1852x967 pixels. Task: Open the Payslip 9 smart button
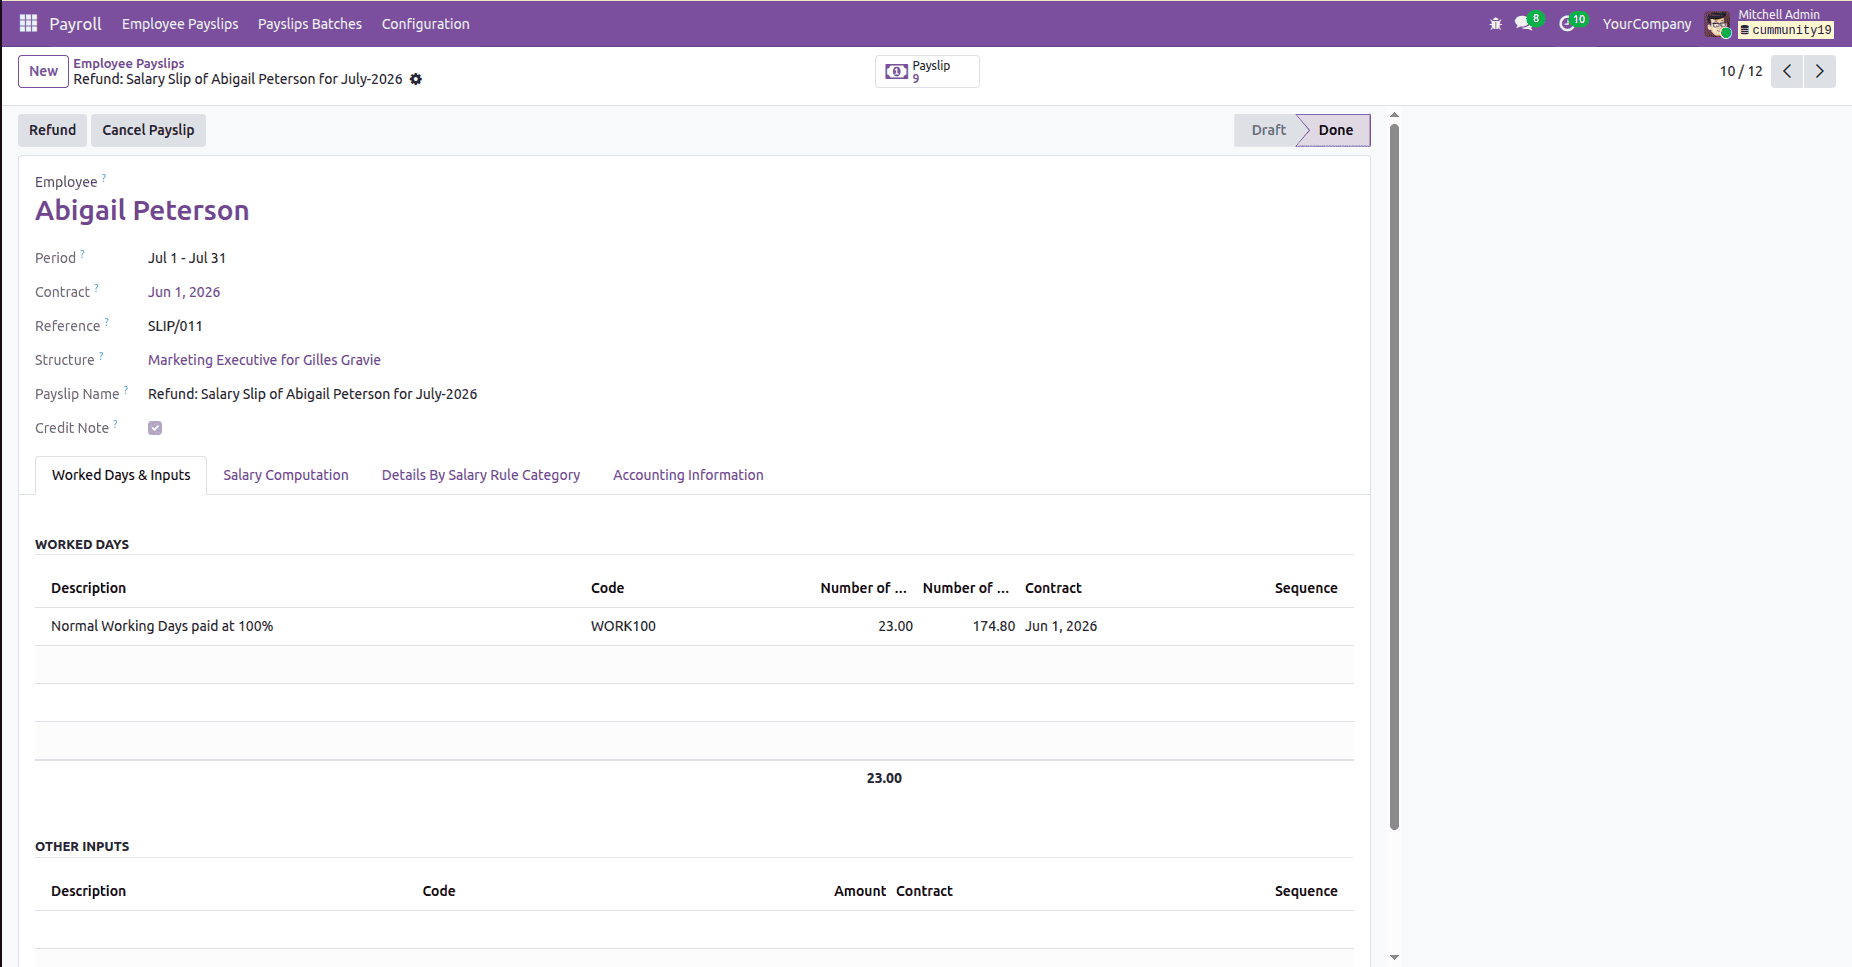click(927, 71)
